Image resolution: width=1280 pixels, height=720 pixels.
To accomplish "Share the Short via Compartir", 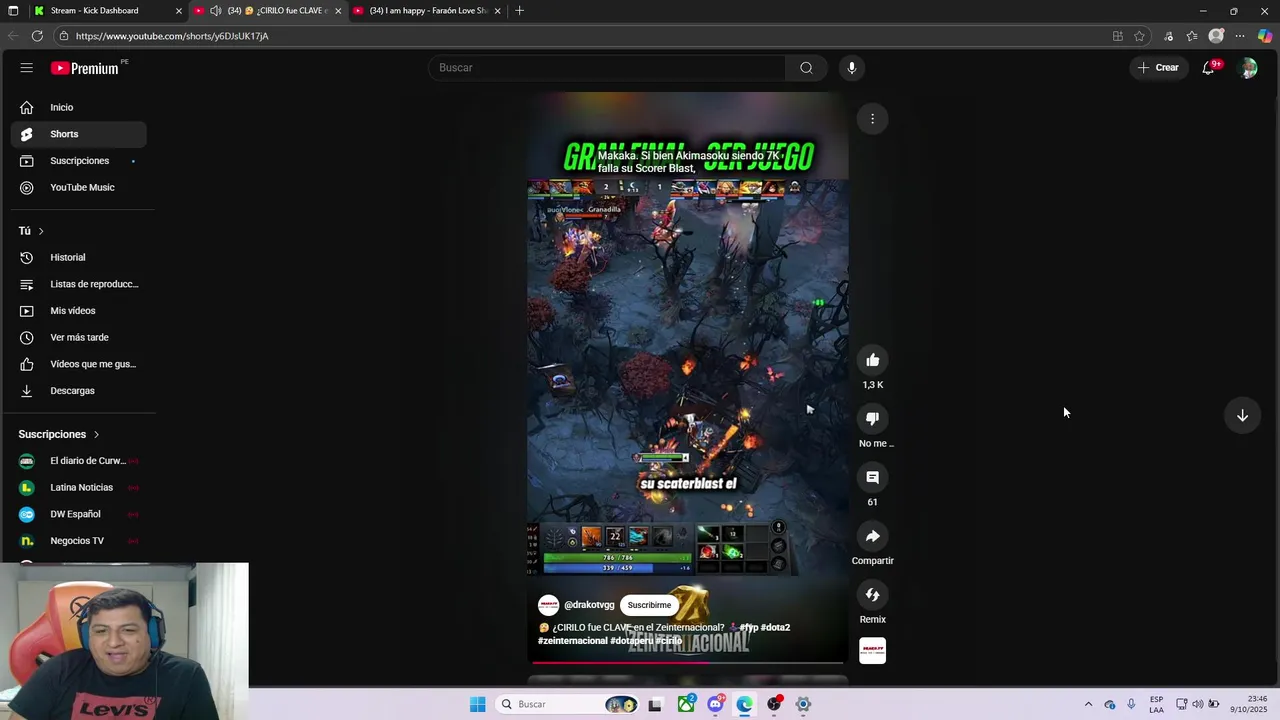I will pos(872,537).
